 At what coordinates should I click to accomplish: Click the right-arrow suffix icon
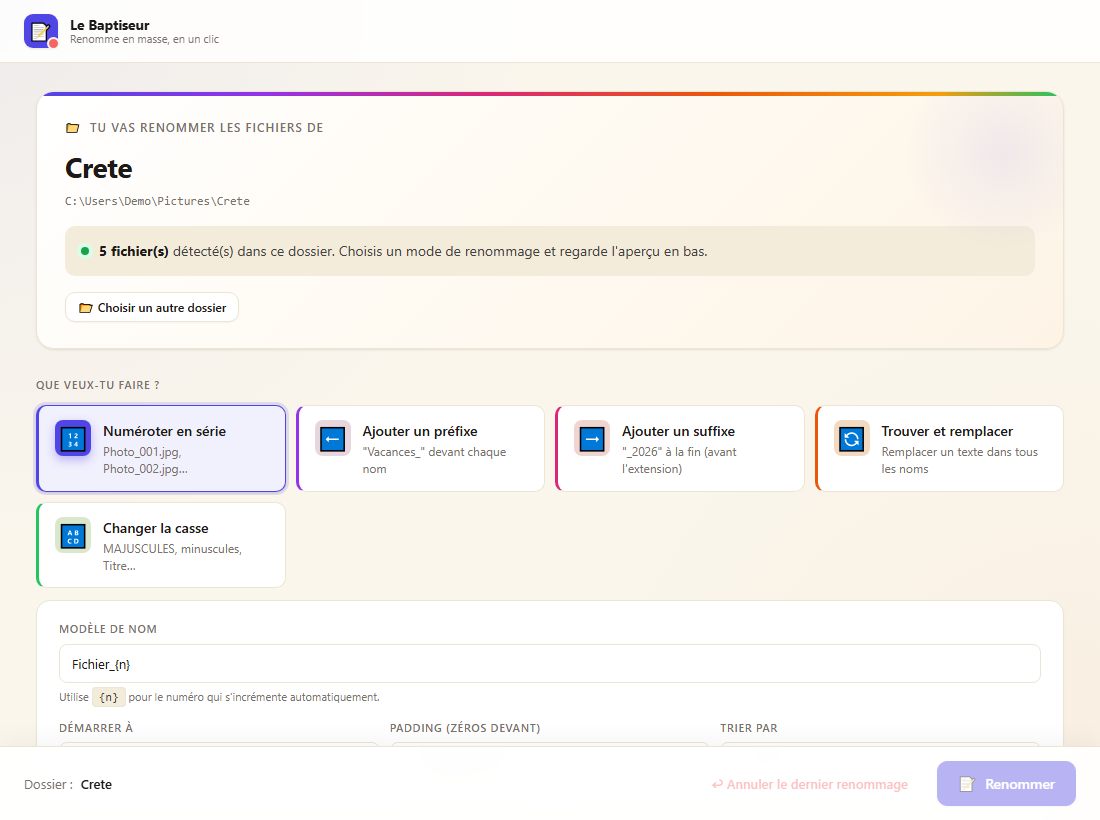(592, 439)
